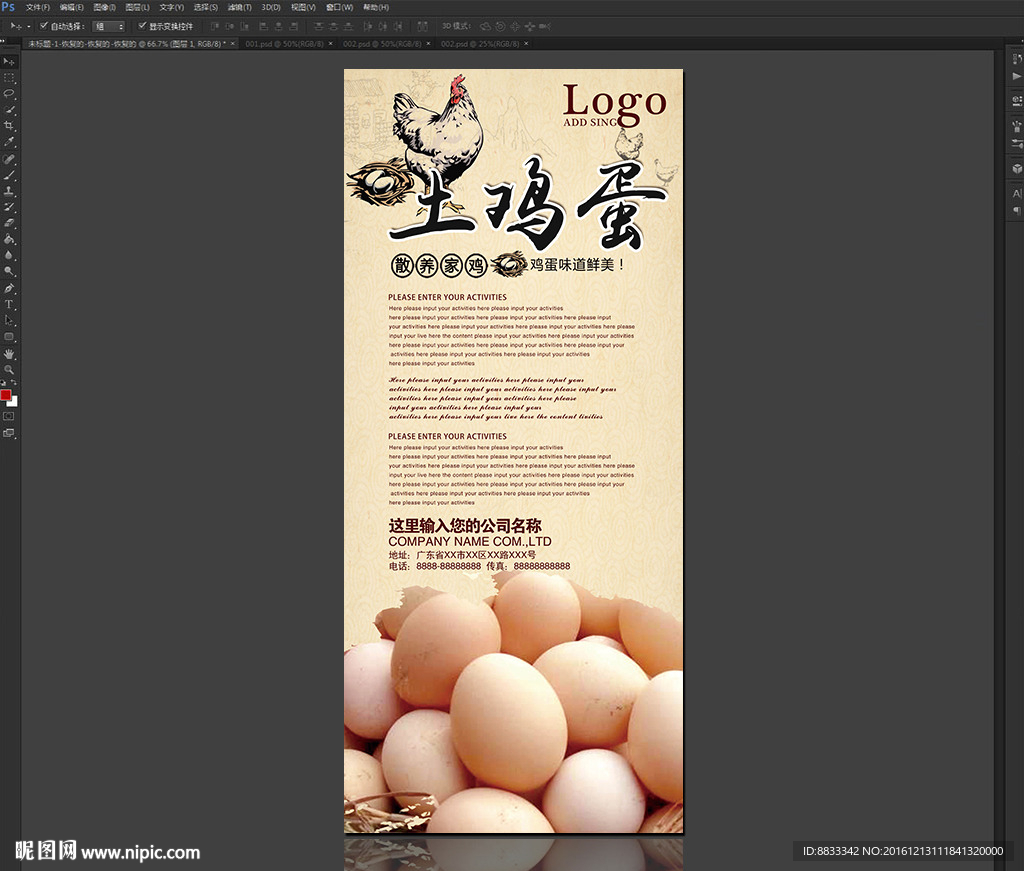This screenshot has height=871, width=1024.
Task: Open the 文字(Y) menu
Action: point(172,7)
